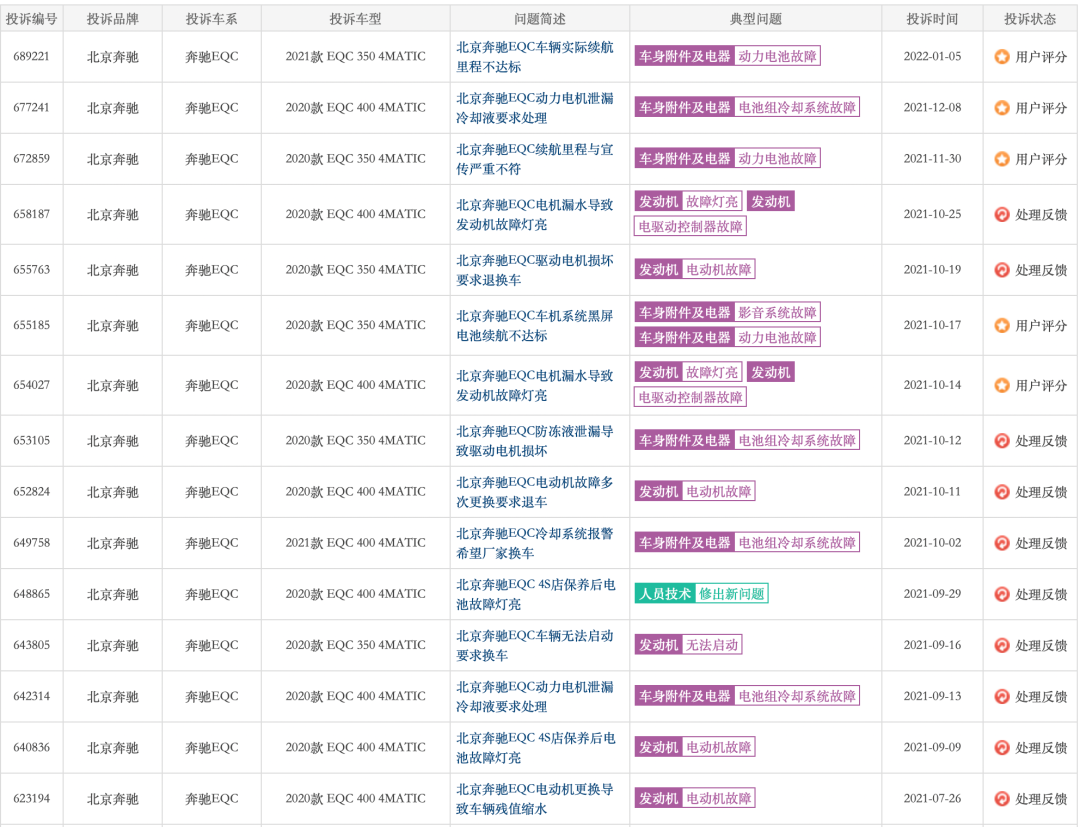Click the 处理反馈 red icon in row 623194
Image resolution: width=1080 pixels, height=827 pixels.
pyautogui.click(x=1002, y=799)
